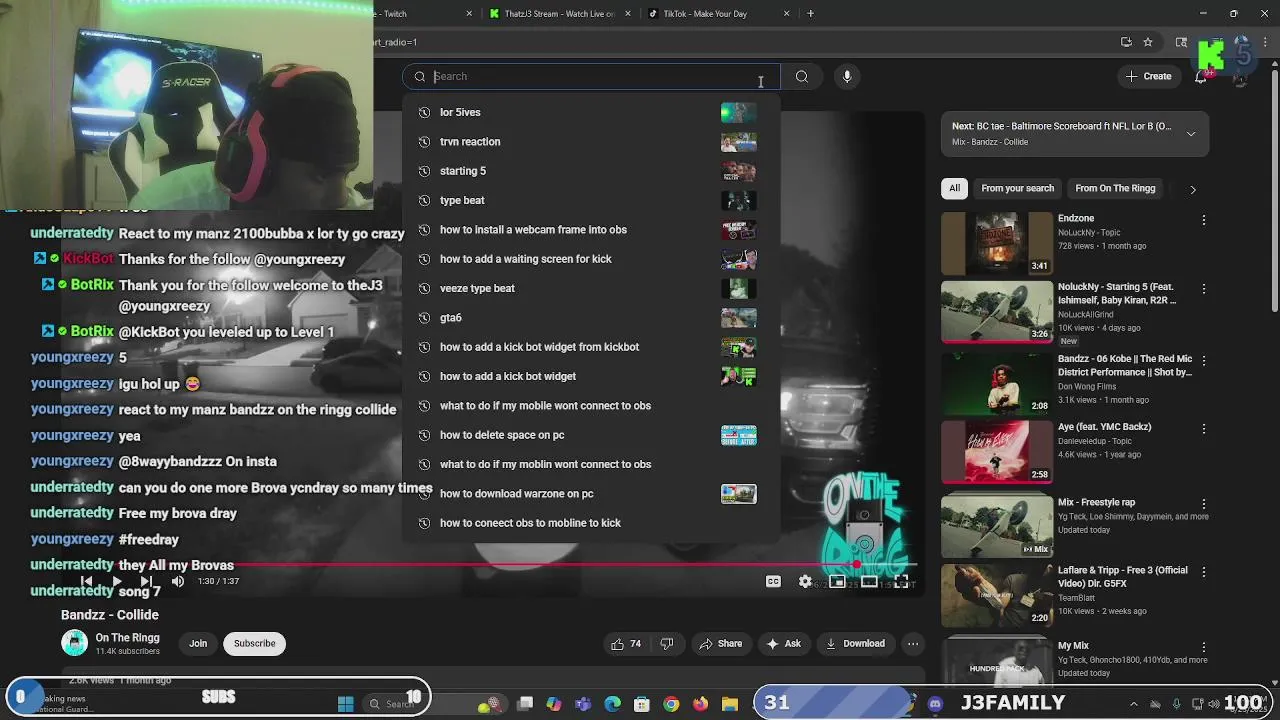Show more filter chips with arrow

(1192, 189)
